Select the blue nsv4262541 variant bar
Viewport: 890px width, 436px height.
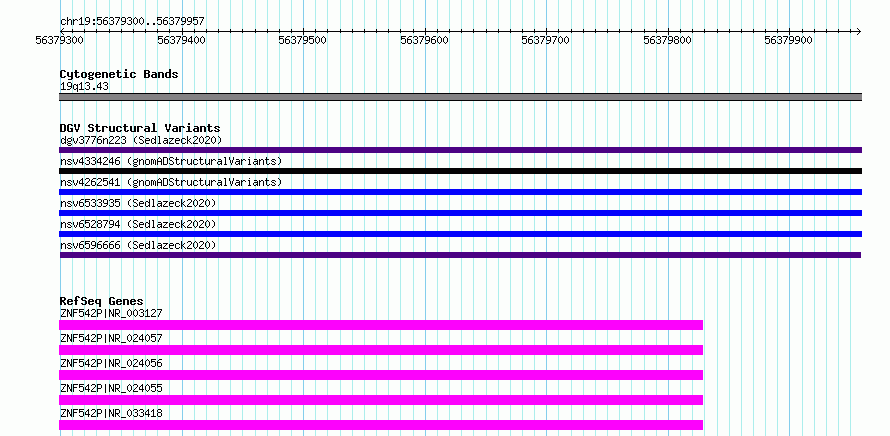pos(460,192)
